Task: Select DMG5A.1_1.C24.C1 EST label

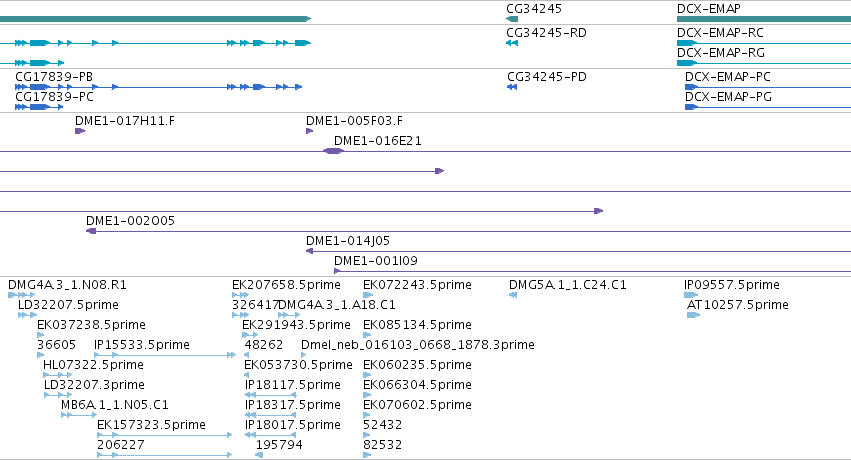Action: [568, 285]
